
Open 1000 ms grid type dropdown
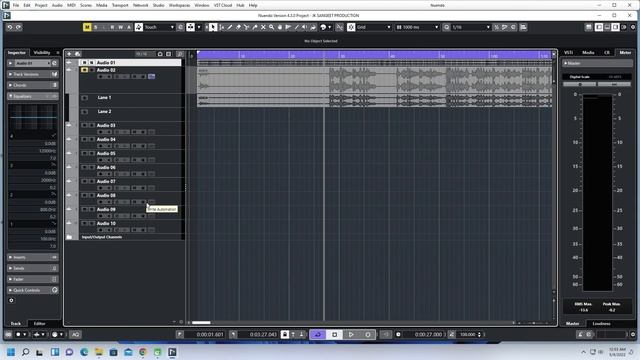417,27
